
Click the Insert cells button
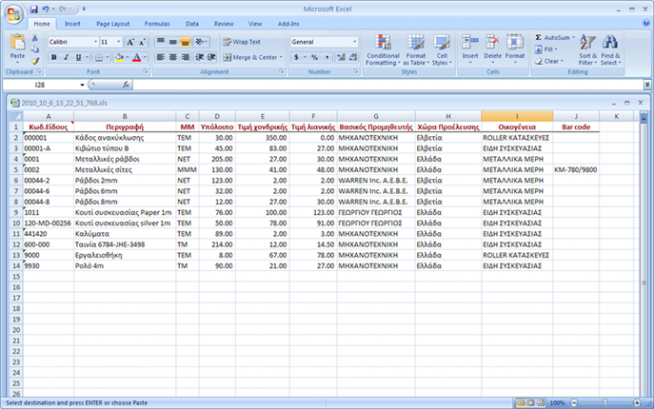(x=470, y=49)
